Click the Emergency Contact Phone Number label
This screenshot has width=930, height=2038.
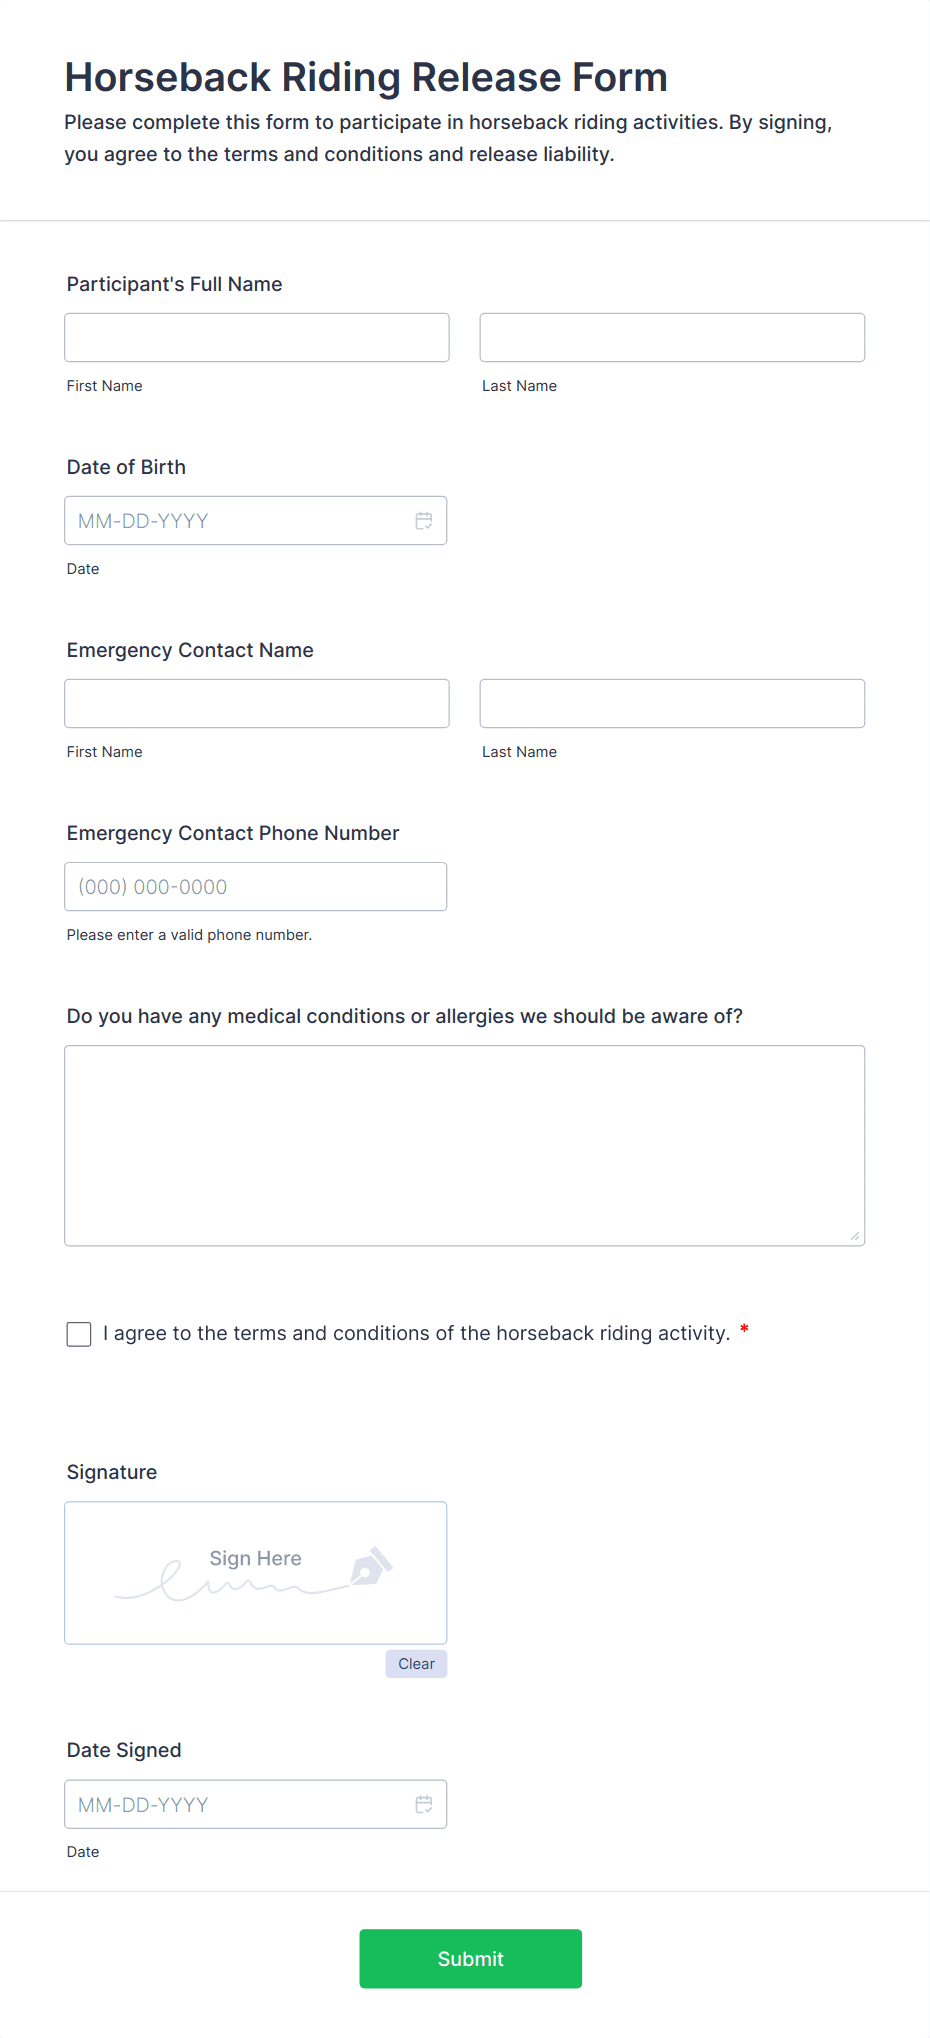pos(233,833)
